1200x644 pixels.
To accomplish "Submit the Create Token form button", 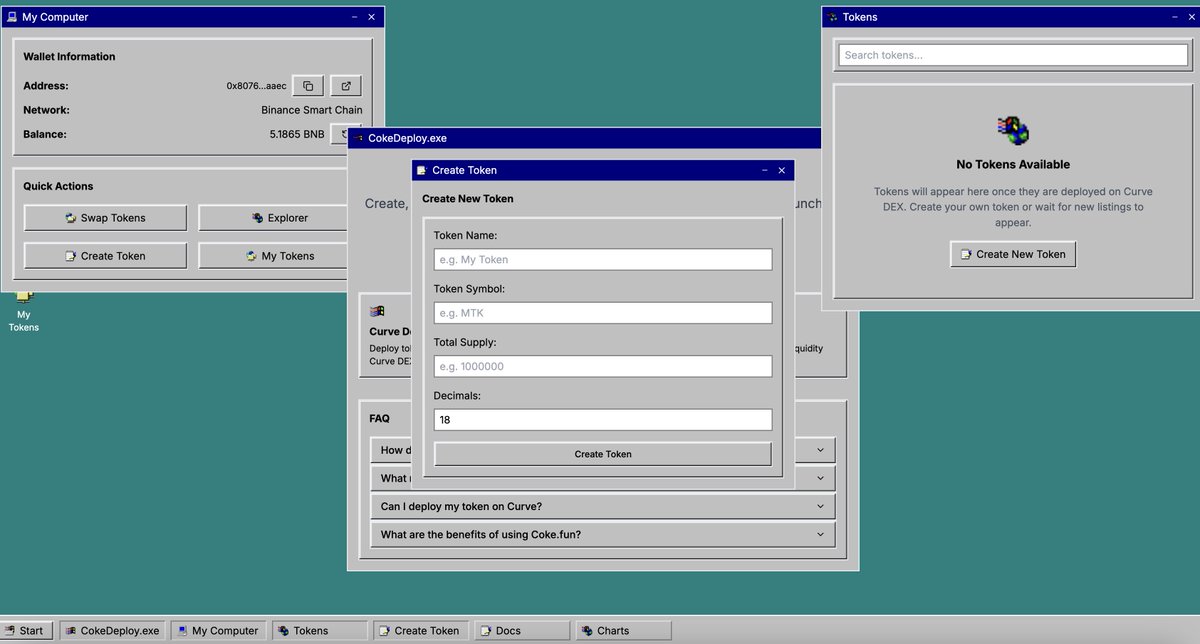I will pos(603,454).
